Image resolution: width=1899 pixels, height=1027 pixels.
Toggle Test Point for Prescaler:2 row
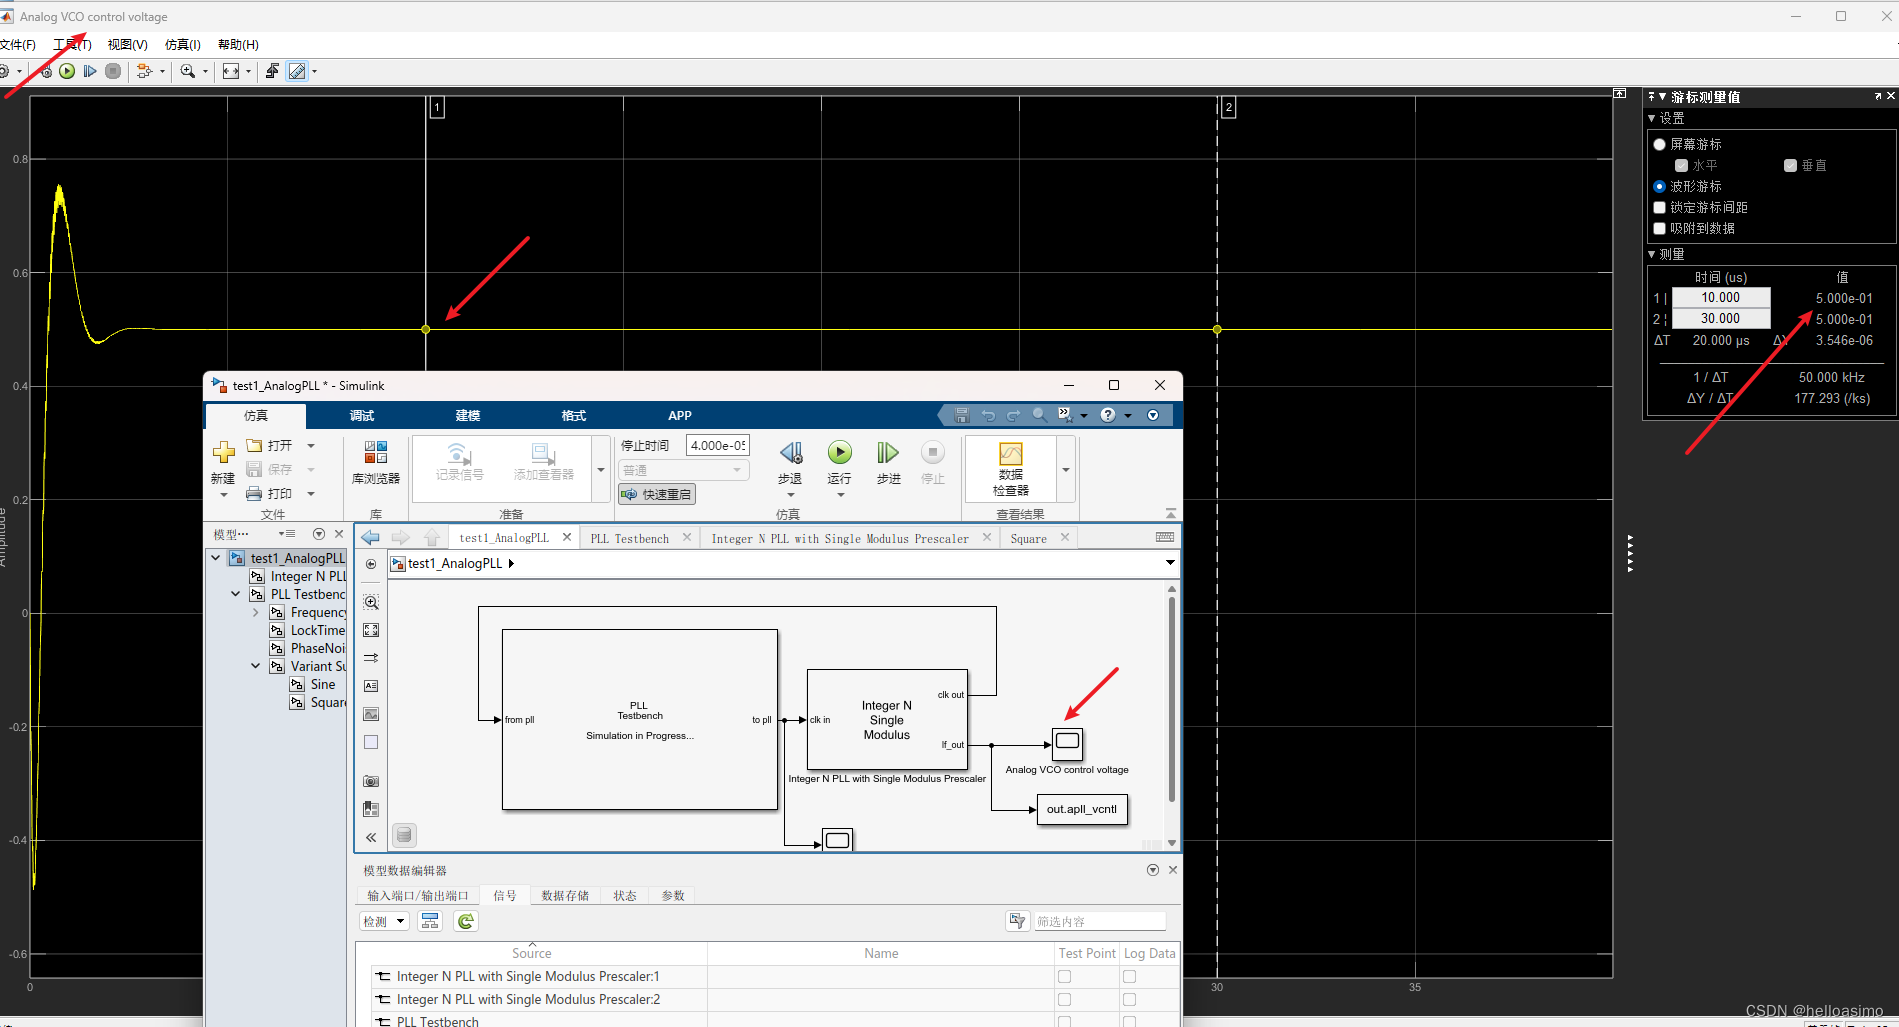point(1064,1000)
